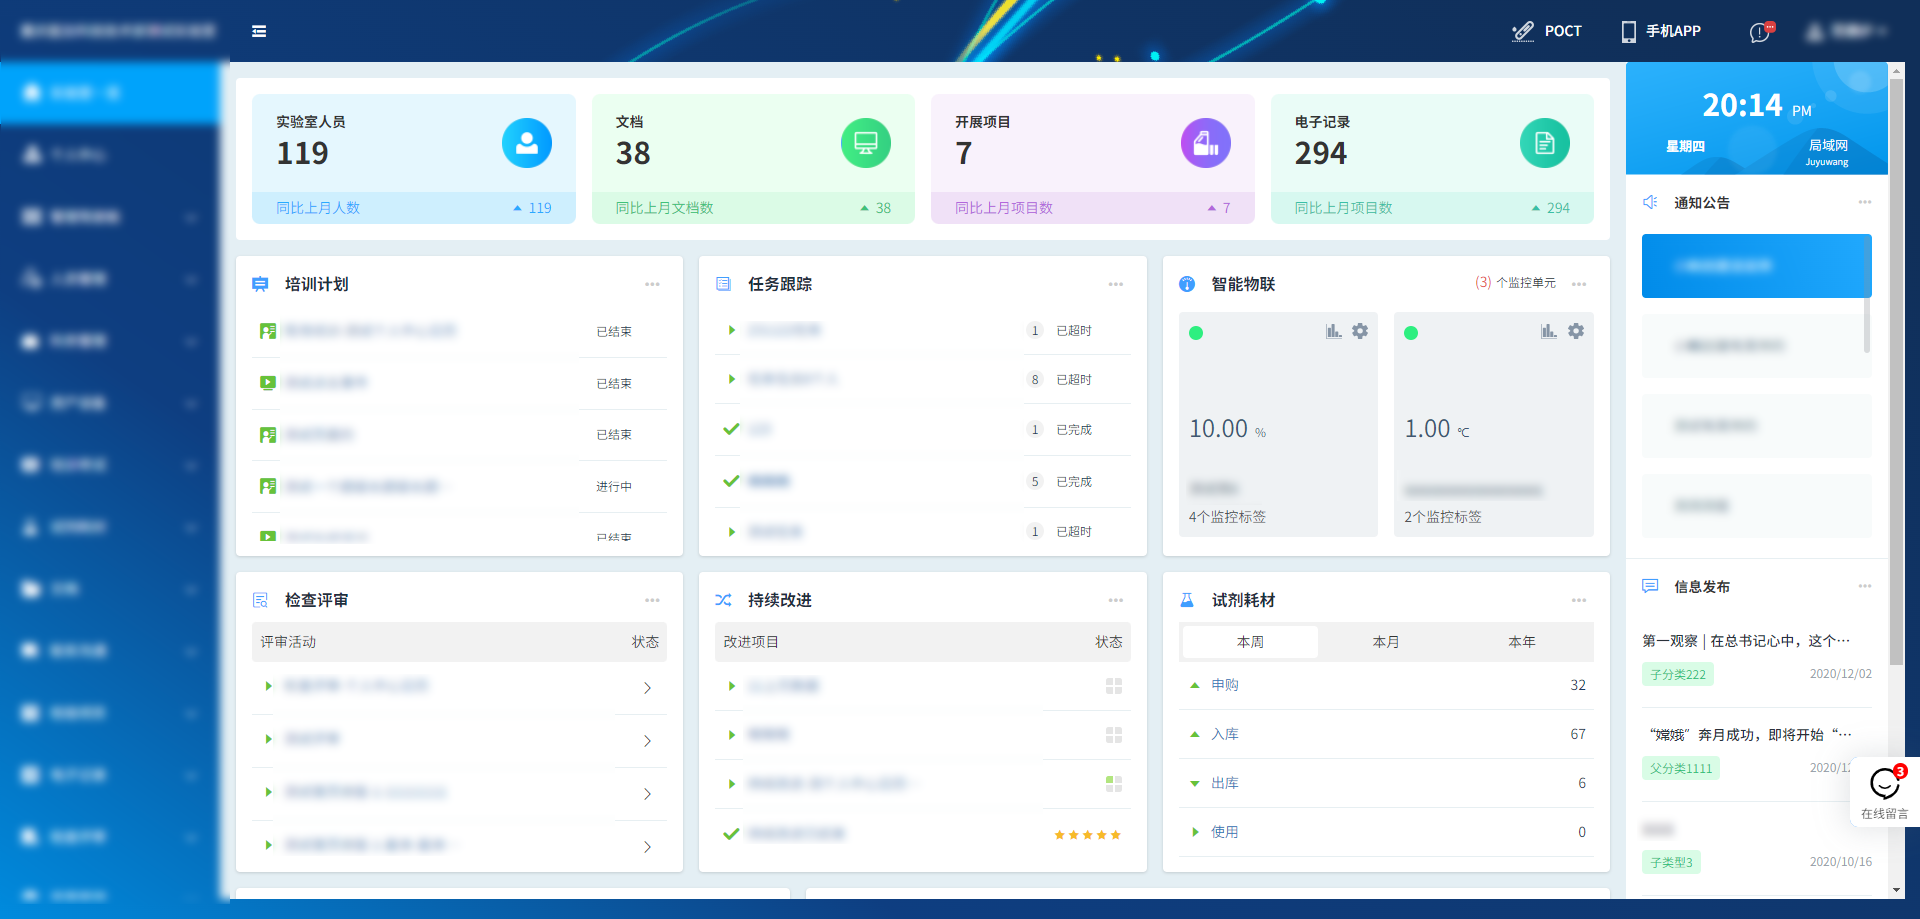This screenshot has width=1920, height=919.
Task: Open the 在线留言 chat widget
Action: [x=1884, y=791]
